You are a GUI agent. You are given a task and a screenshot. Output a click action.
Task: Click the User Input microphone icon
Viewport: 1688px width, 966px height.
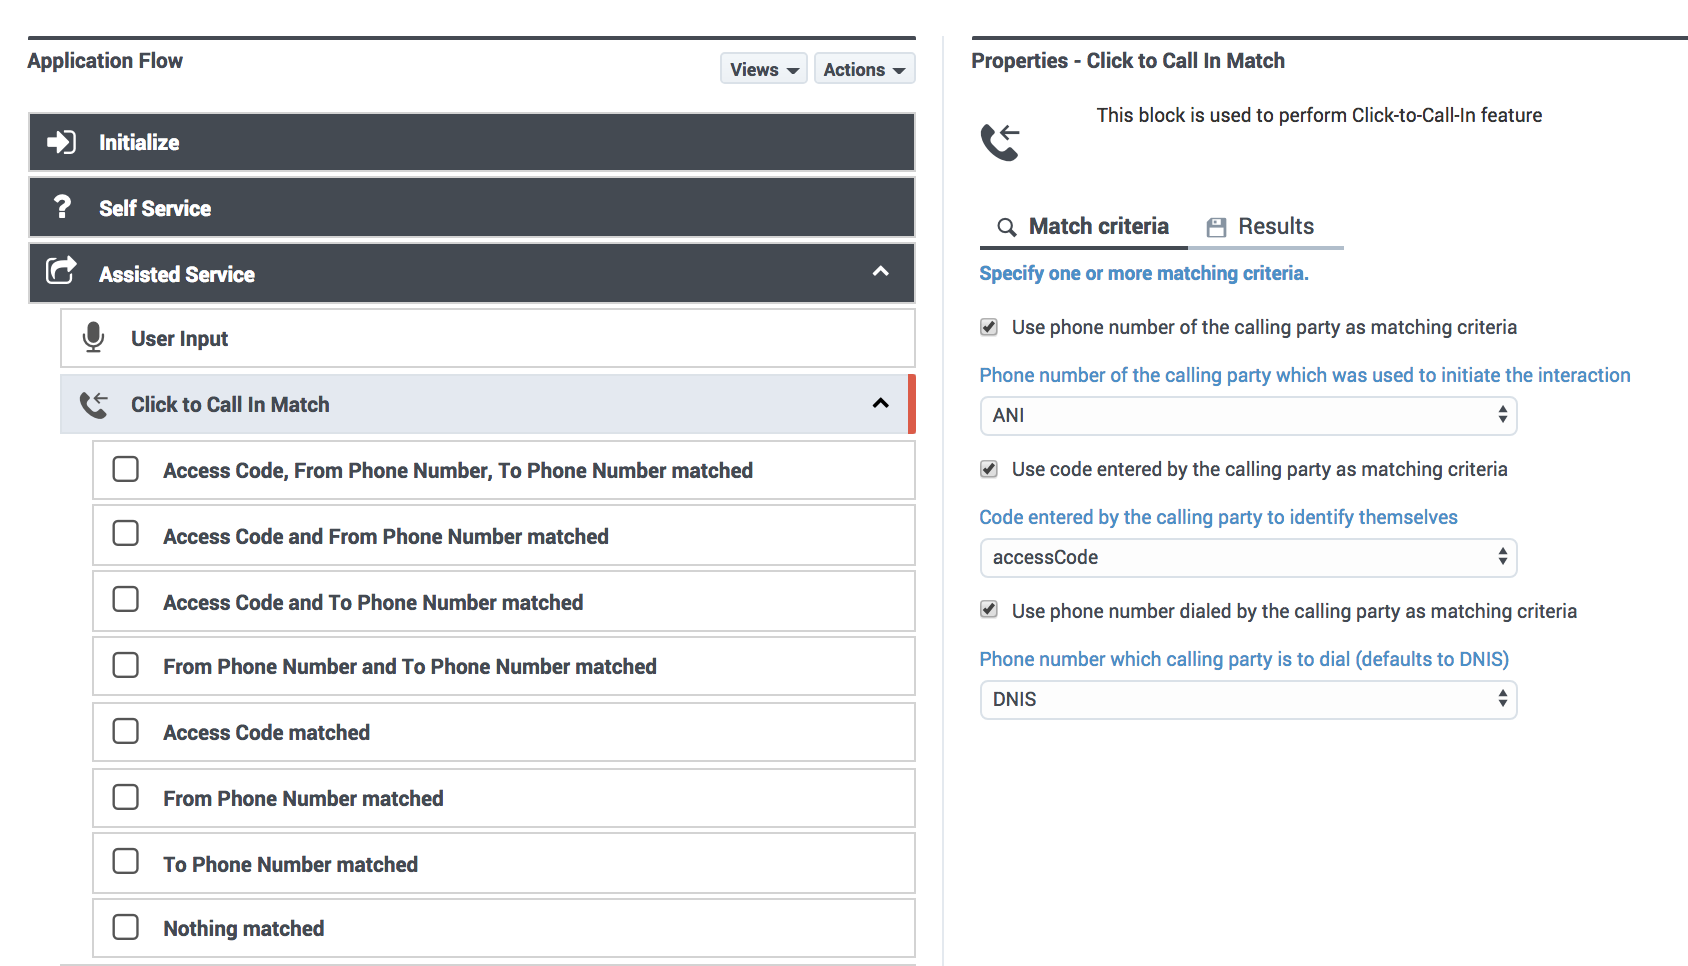click(93, 338)
